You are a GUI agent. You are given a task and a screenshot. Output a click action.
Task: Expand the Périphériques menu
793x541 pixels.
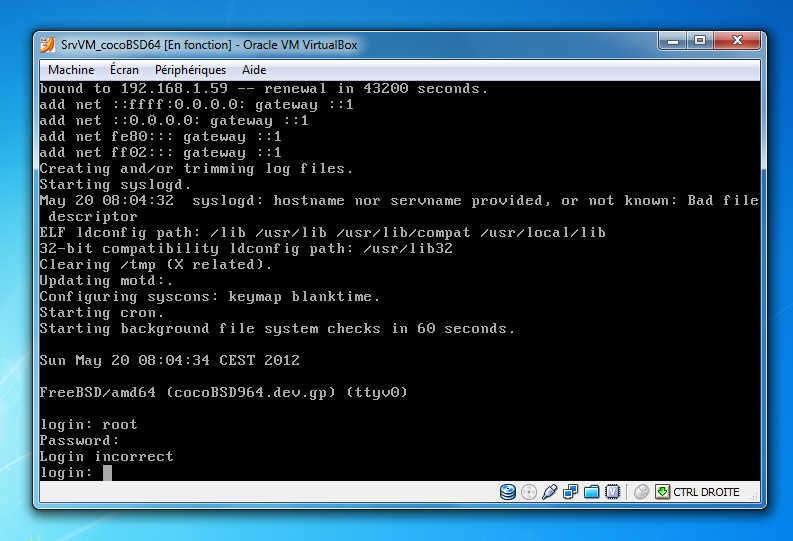tap(190, 70)
